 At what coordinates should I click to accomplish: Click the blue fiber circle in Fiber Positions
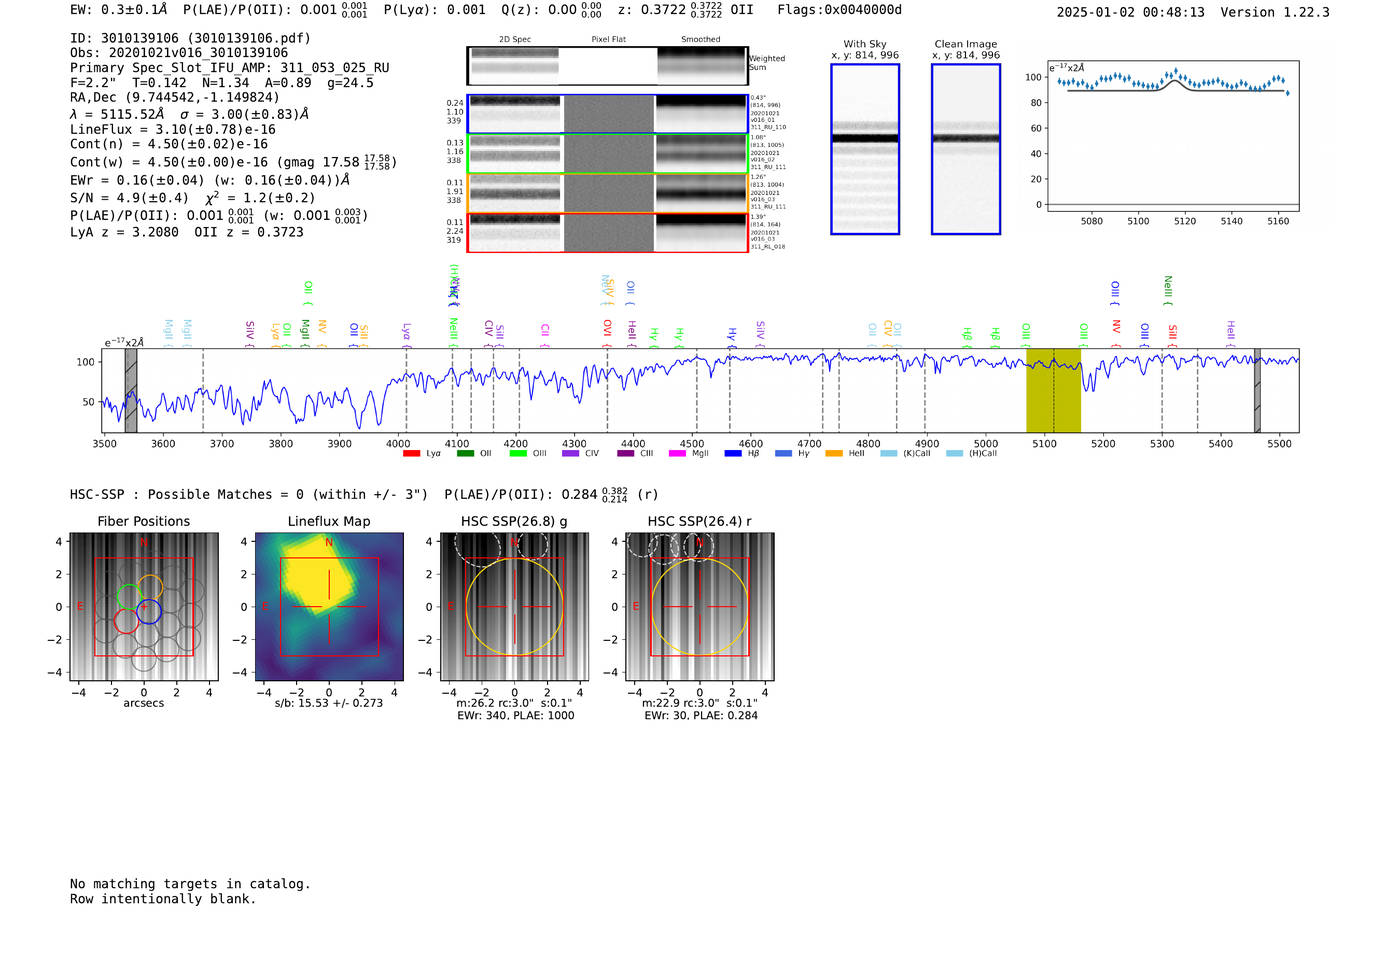point(149,611)
